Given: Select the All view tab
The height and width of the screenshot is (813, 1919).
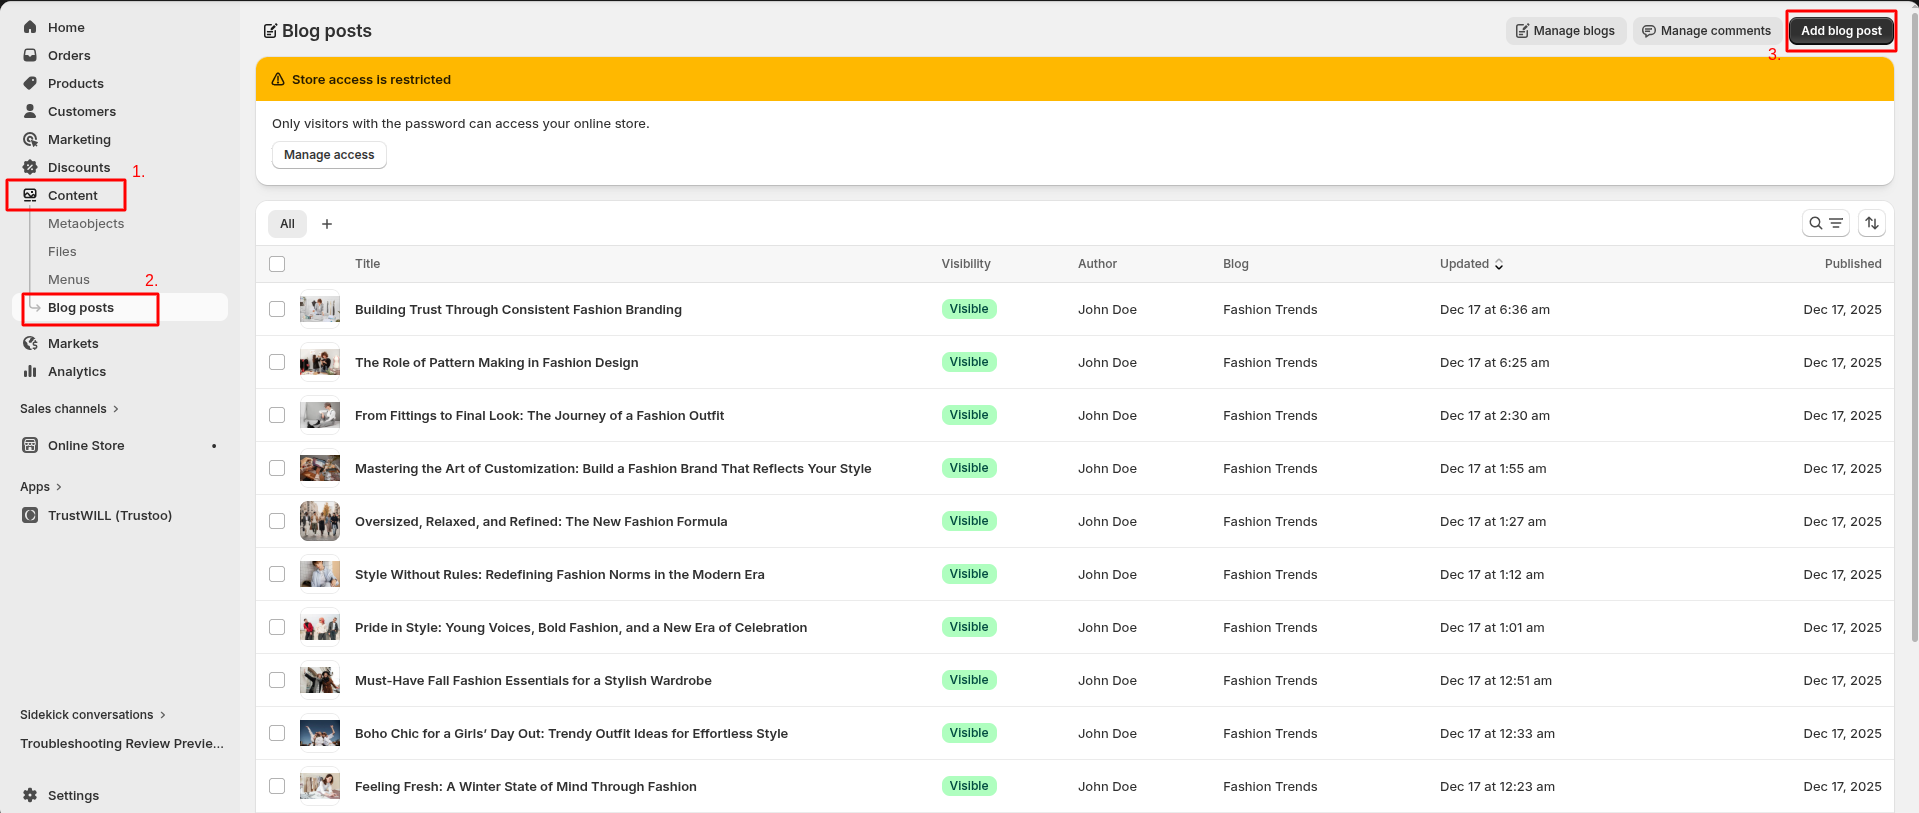Looking at the screenshot, I should 287,224.
